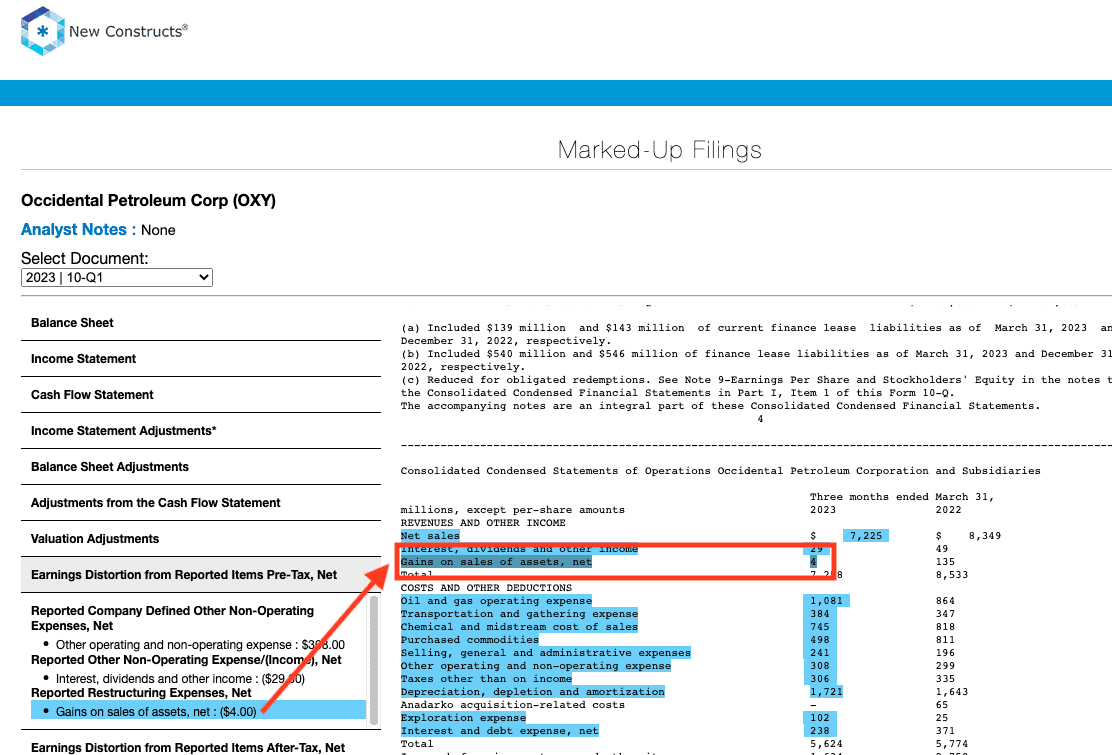Click the New Constructs hexagon logo icon
This screenshot has width=1112, height=755.
pos(43,31)
